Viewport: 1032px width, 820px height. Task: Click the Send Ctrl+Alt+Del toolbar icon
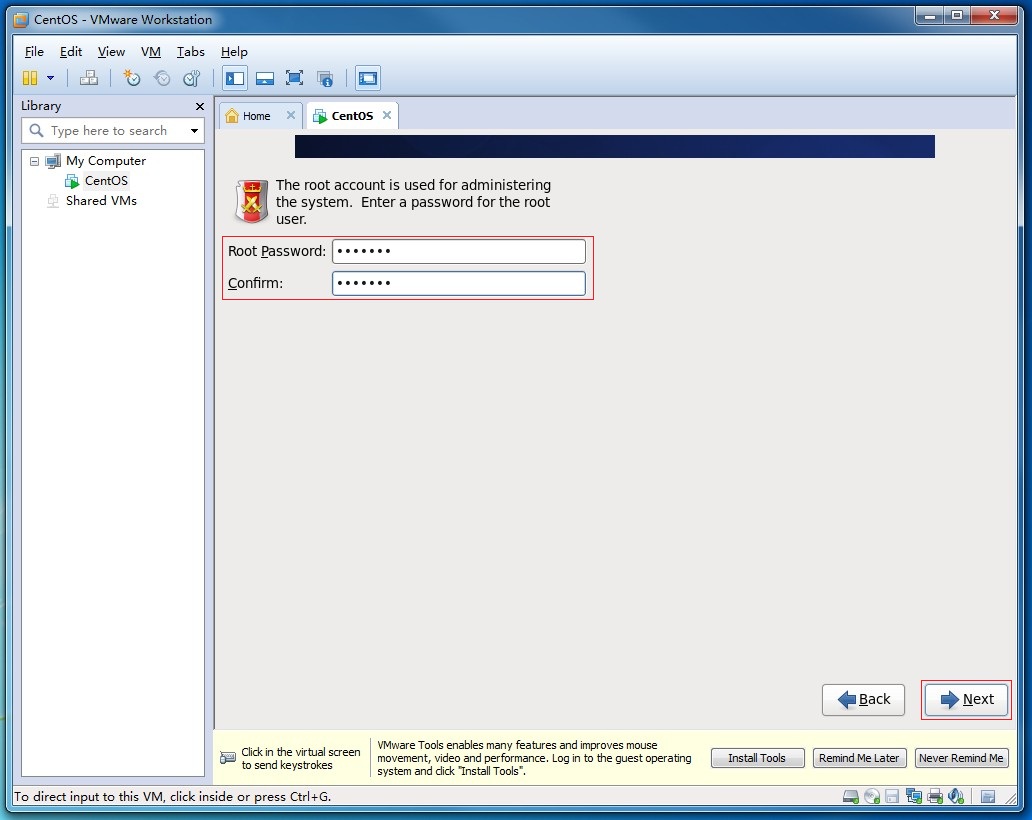(x=89, y=78)
